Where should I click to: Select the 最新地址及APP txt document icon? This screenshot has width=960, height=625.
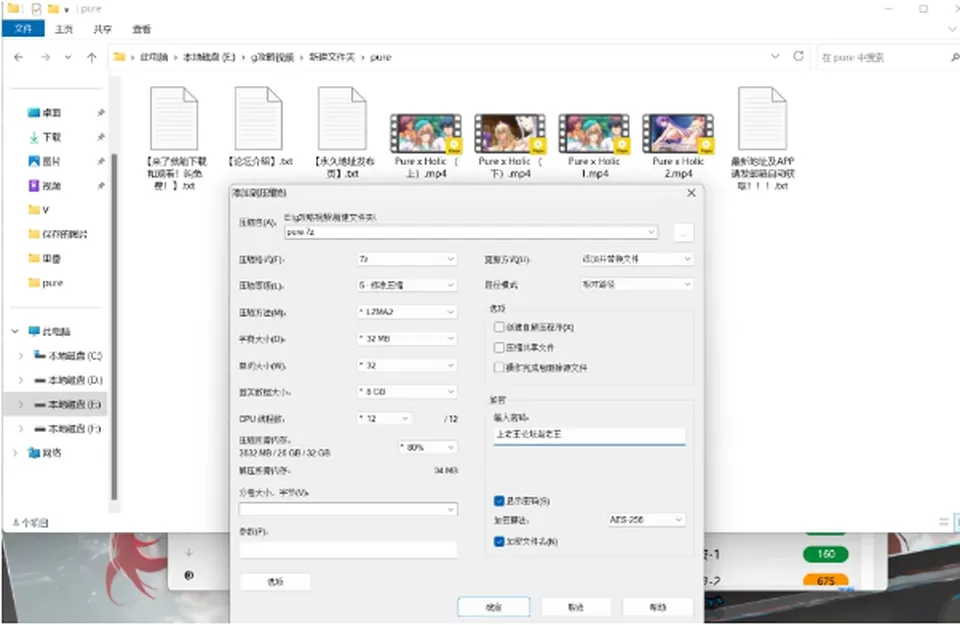point(762,118)
